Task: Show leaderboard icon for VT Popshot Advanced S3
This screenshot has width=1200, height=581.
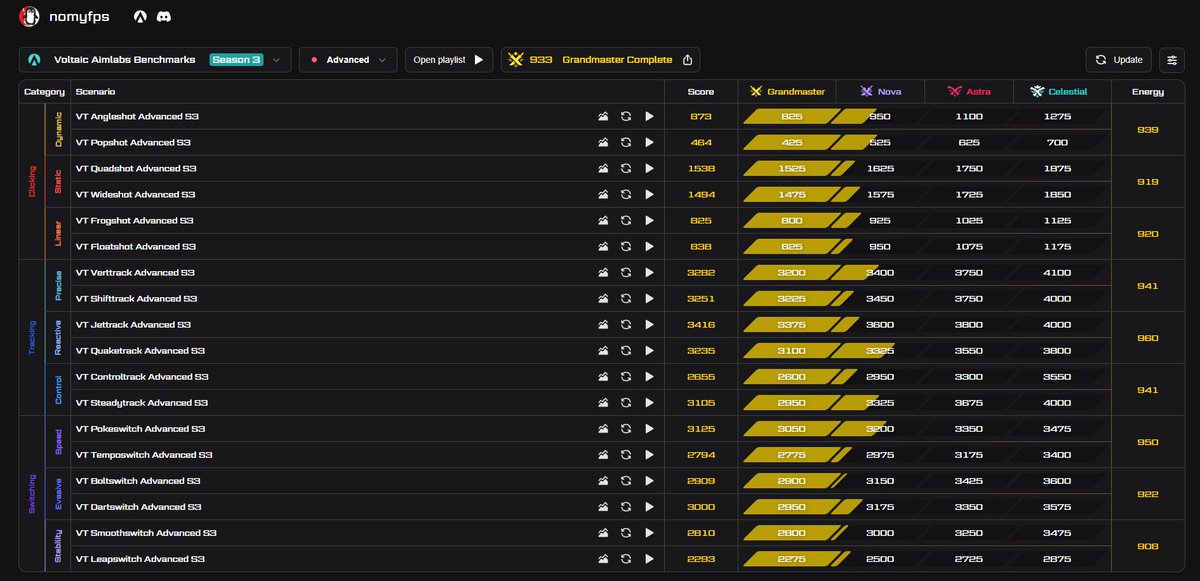Action: tap(603, 142)
